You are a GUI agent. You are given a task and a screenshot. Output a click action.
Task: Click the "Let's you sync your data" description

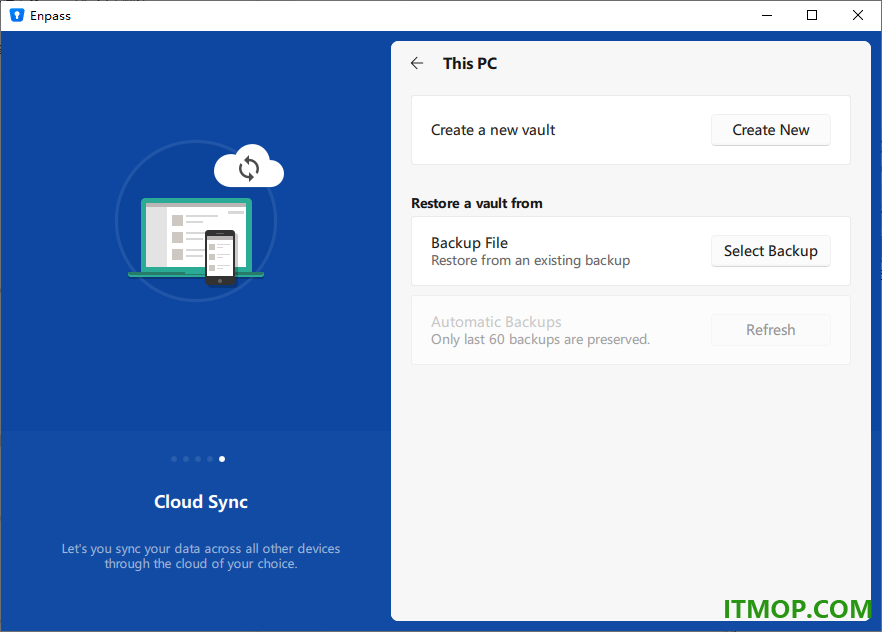[x=201, y=556]
